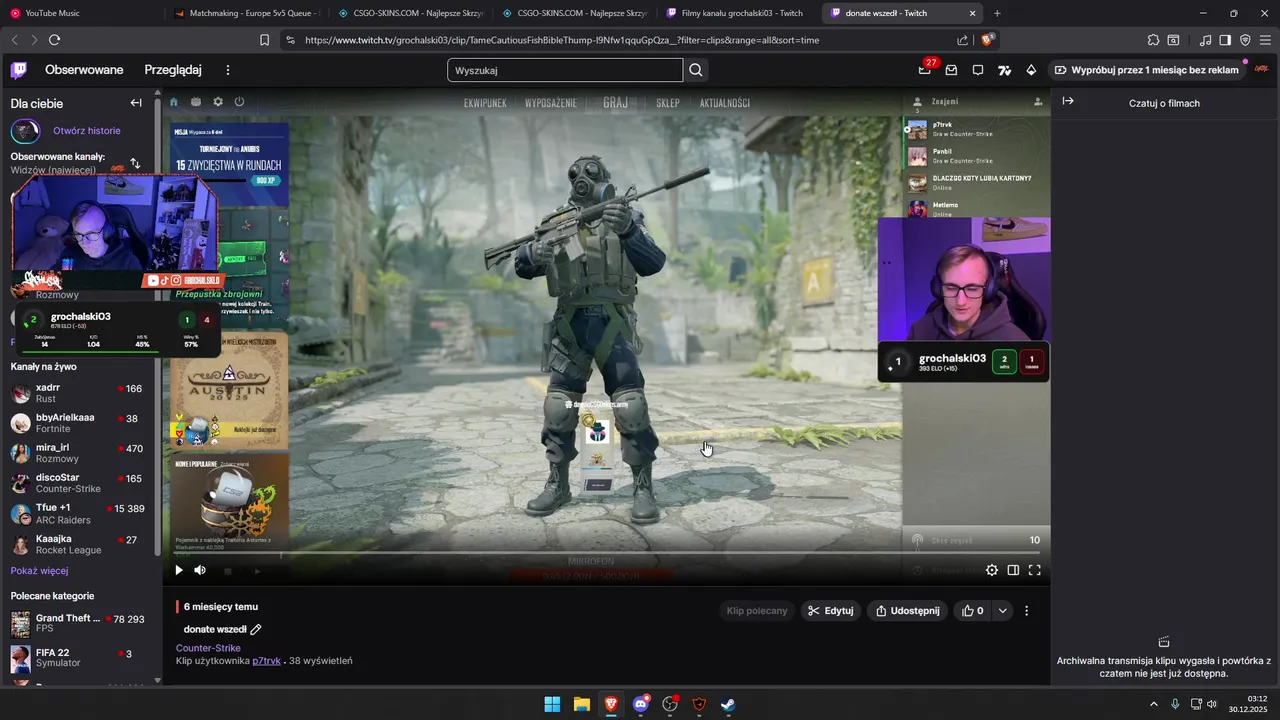Enter fullscreen on the video player
The image size is (1280, 720).
[x=1035, y=570]
